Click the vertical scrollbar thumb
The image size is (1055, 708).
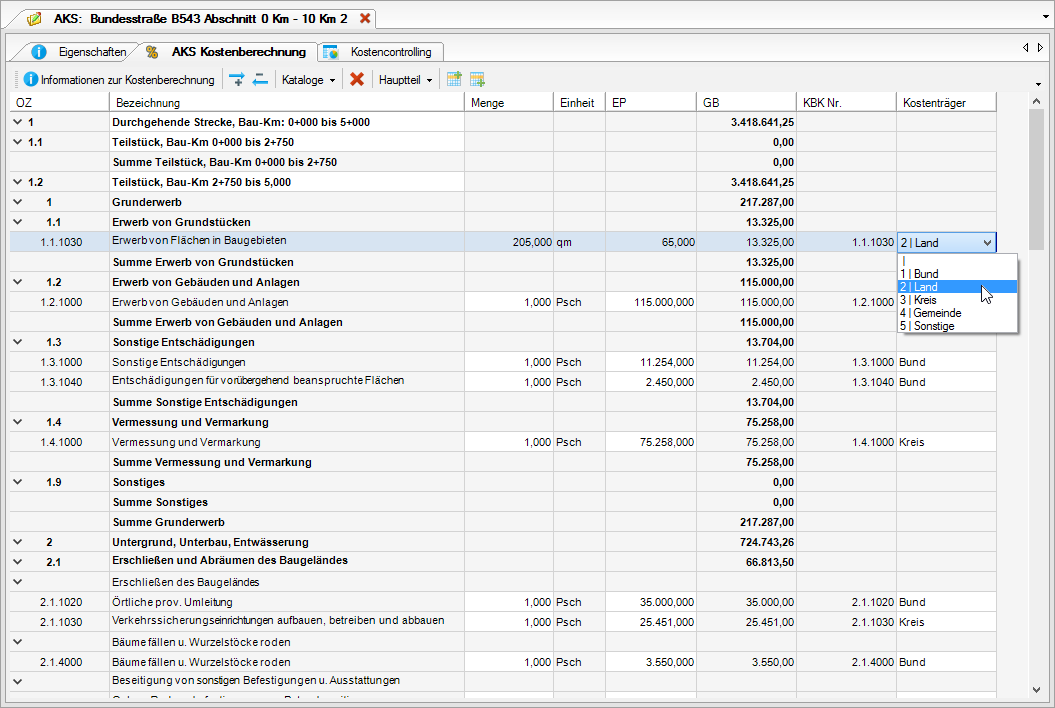click(x=1036, y=180)
